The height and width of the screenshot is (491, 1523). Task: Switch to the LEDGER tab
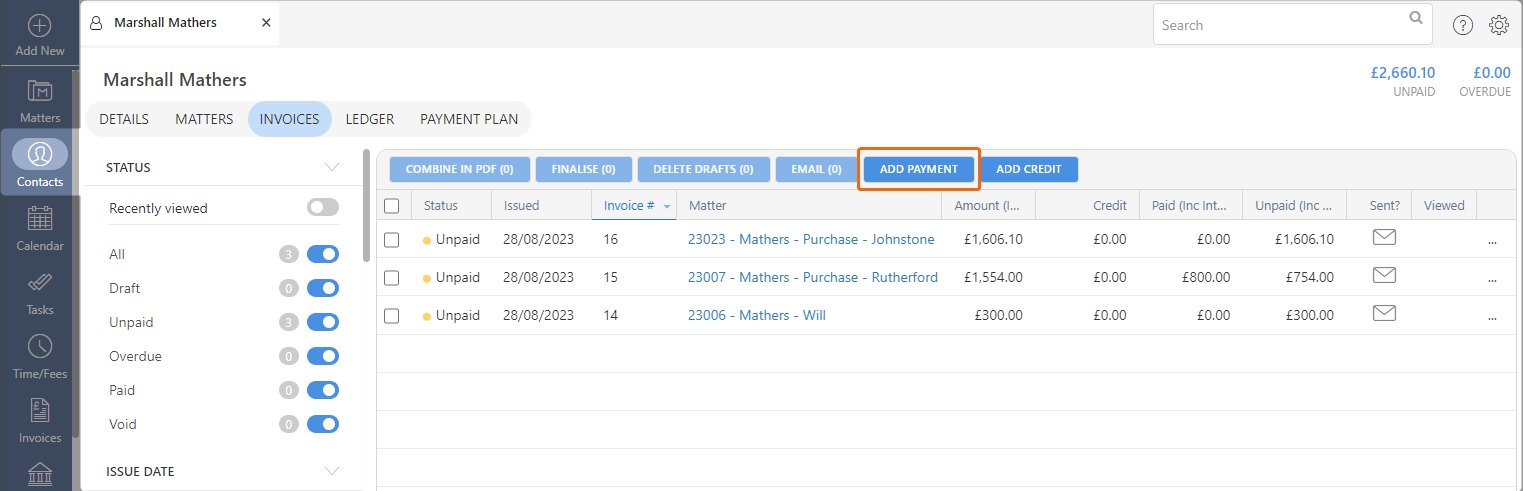[370, 119]
